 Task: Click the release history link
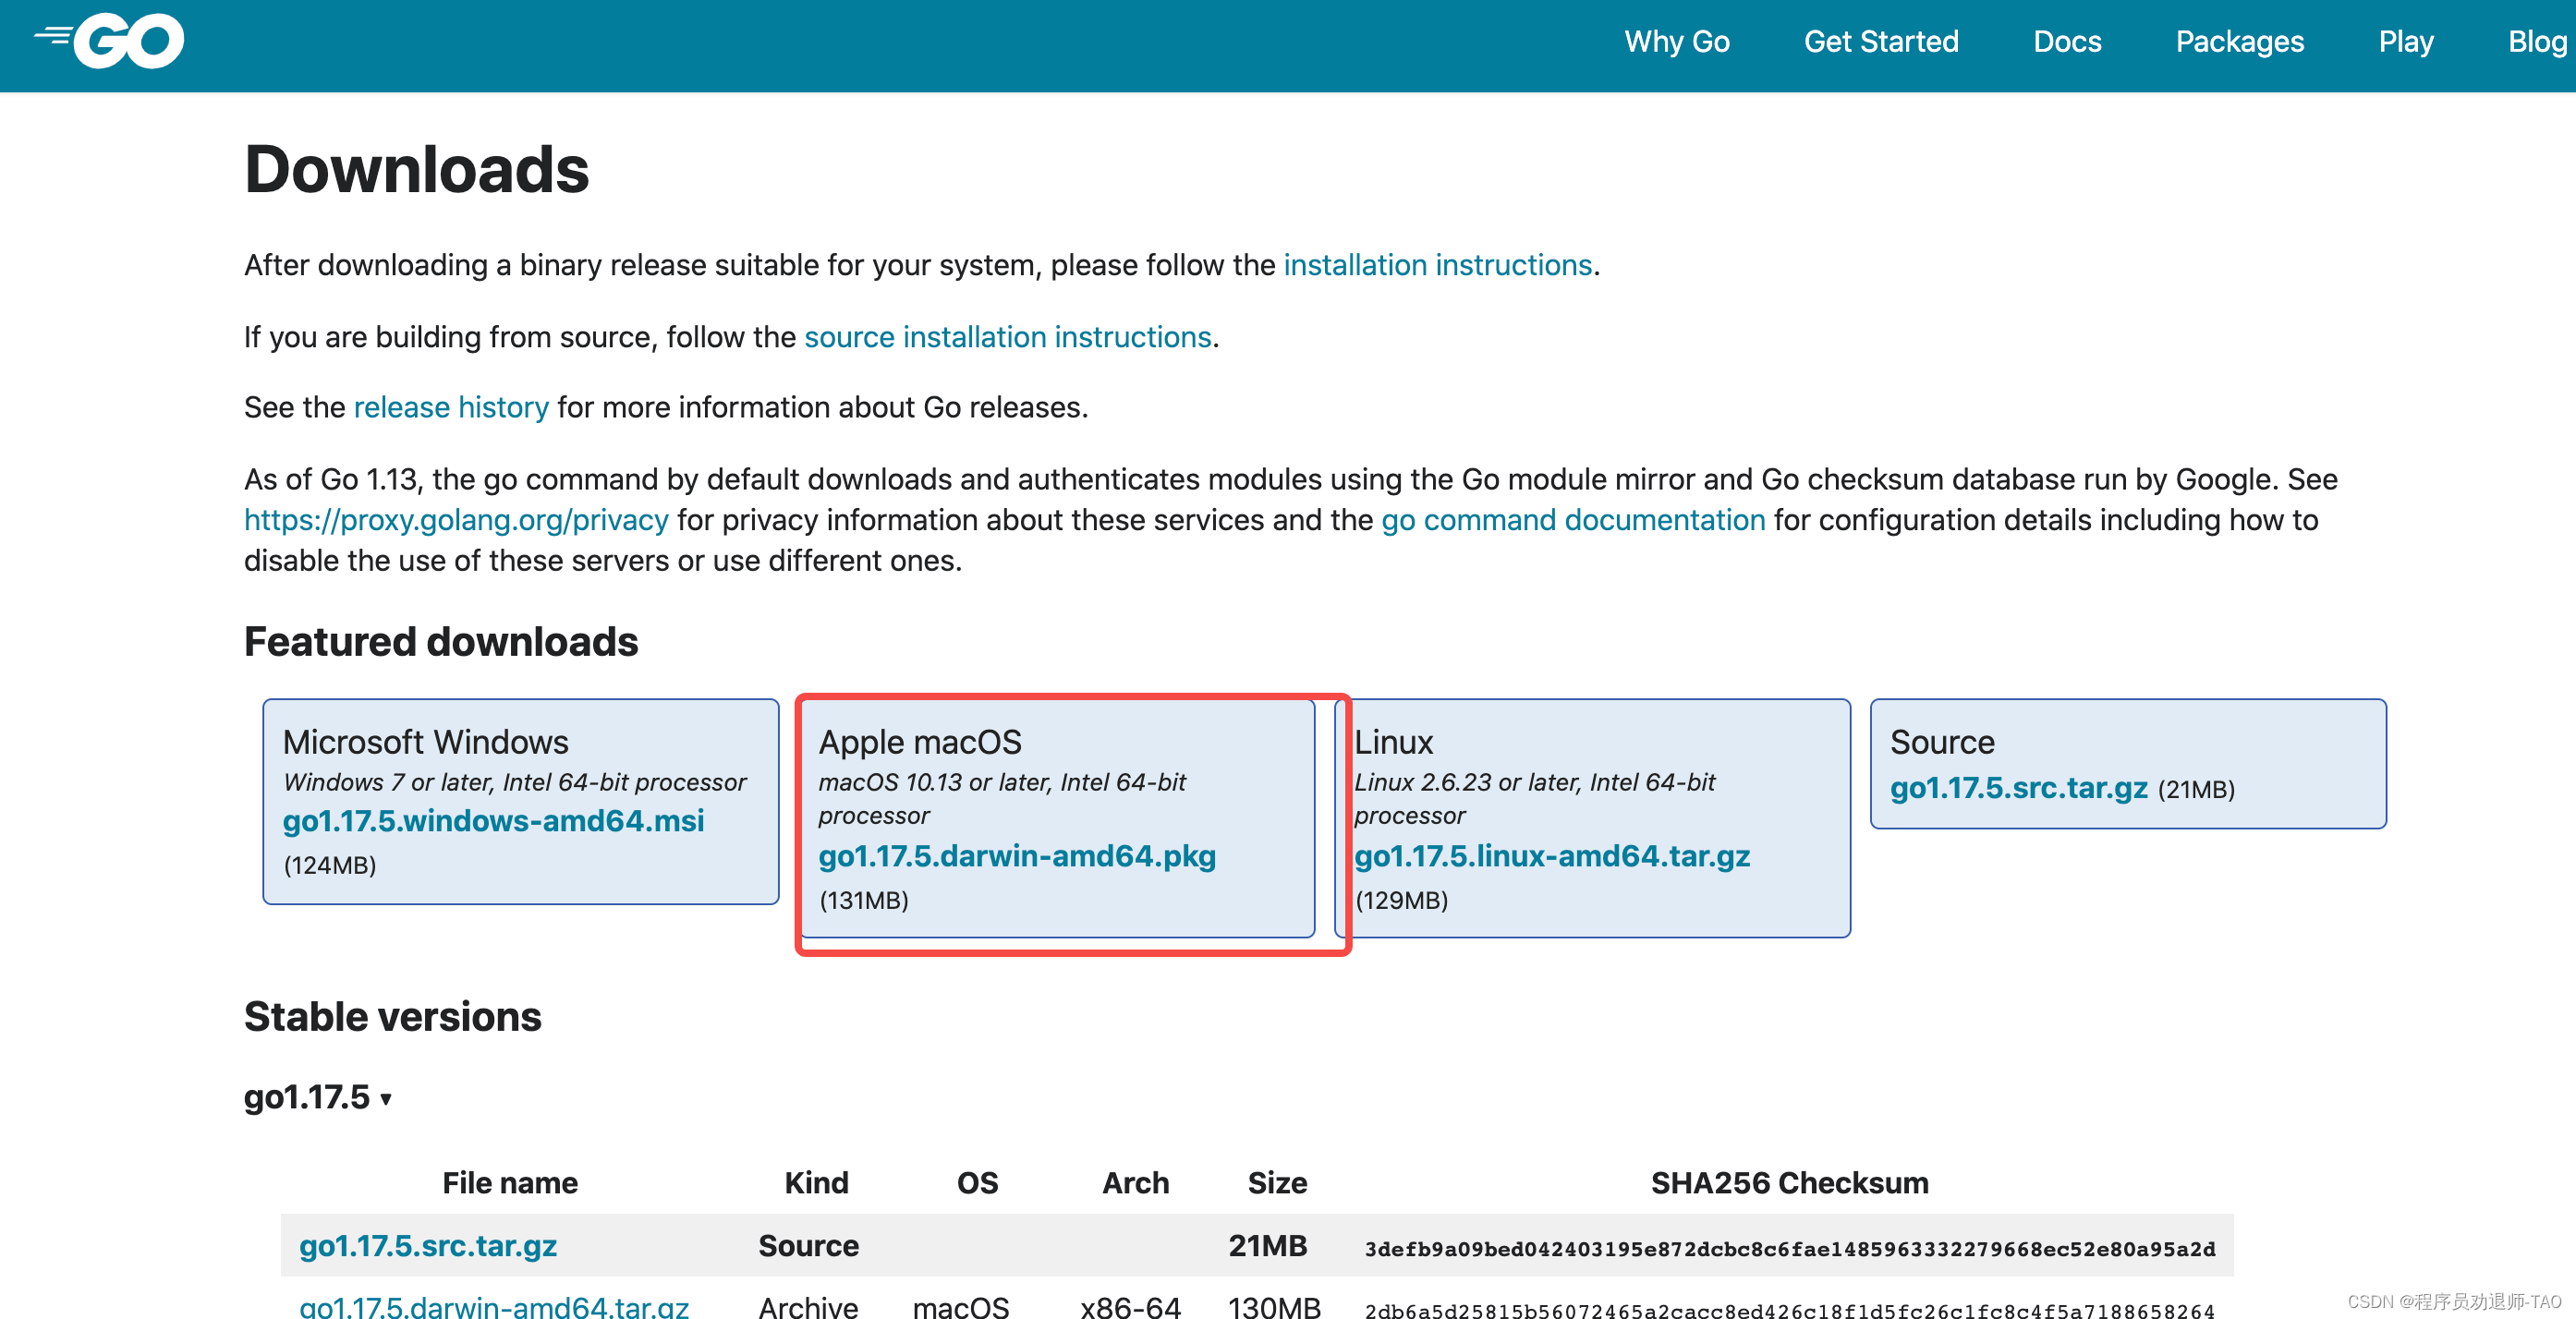point(451,408)
